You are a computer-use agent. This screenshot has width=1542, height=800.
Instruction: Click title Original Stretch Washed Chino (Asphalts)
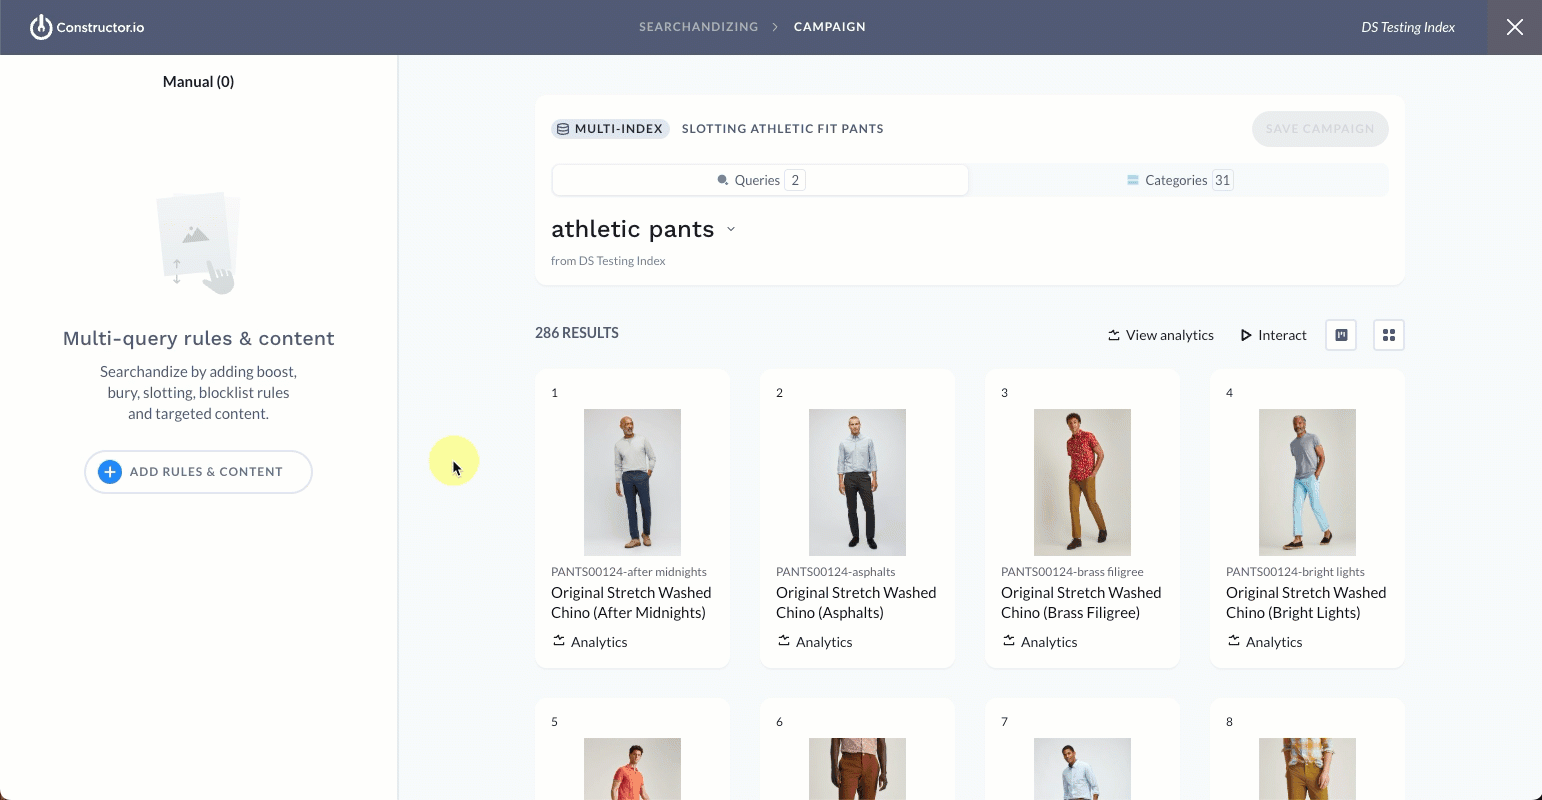[856, 603]
